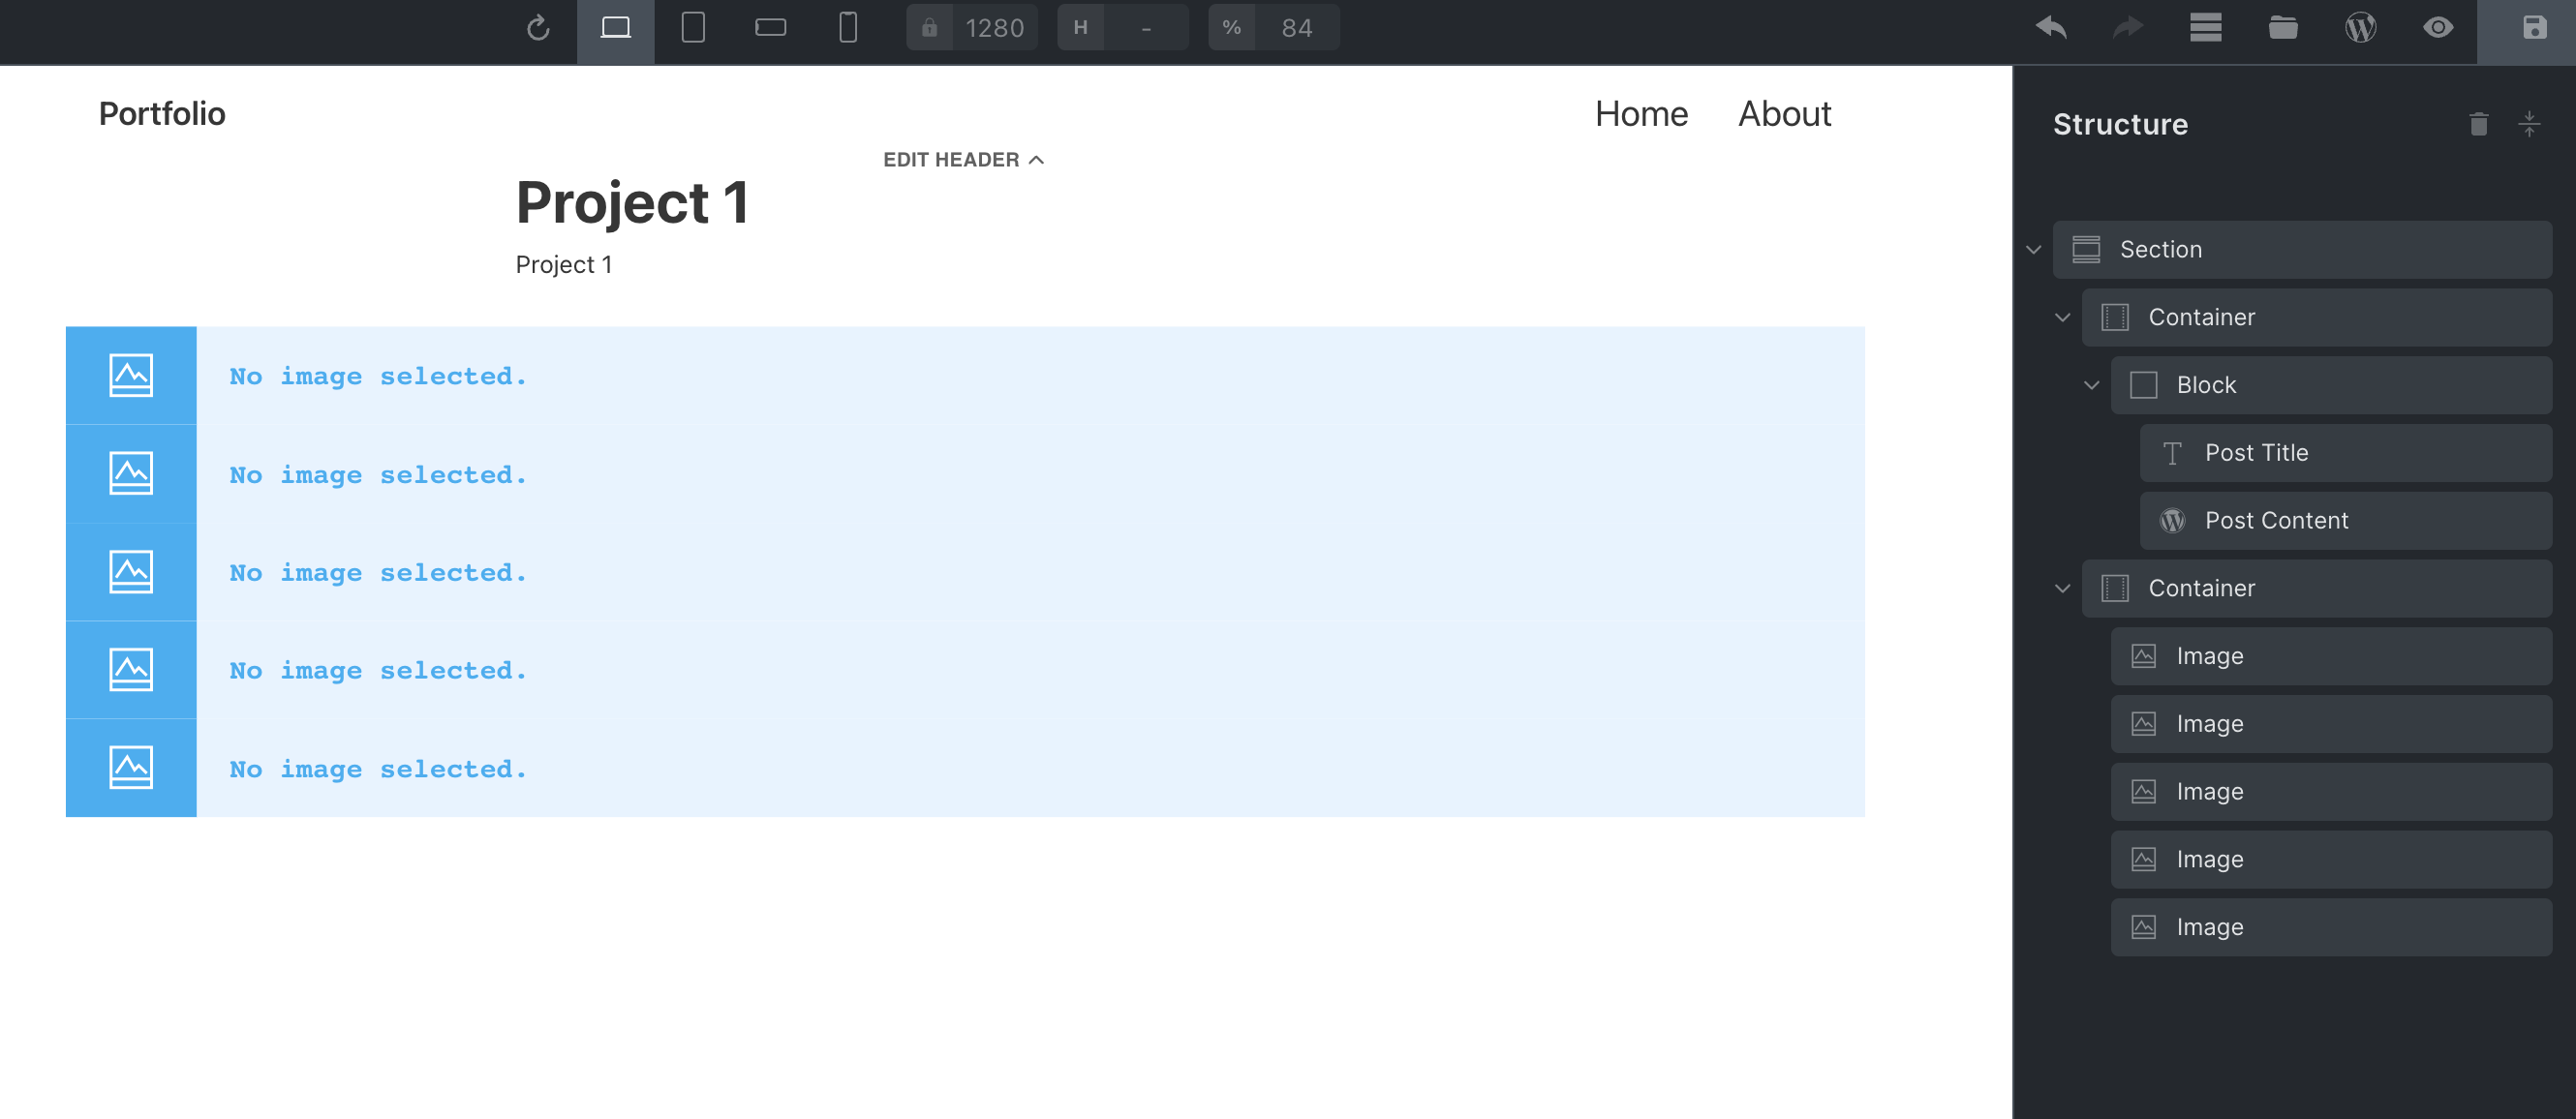
Task: Select the Block row
Action: point(2331,385)
